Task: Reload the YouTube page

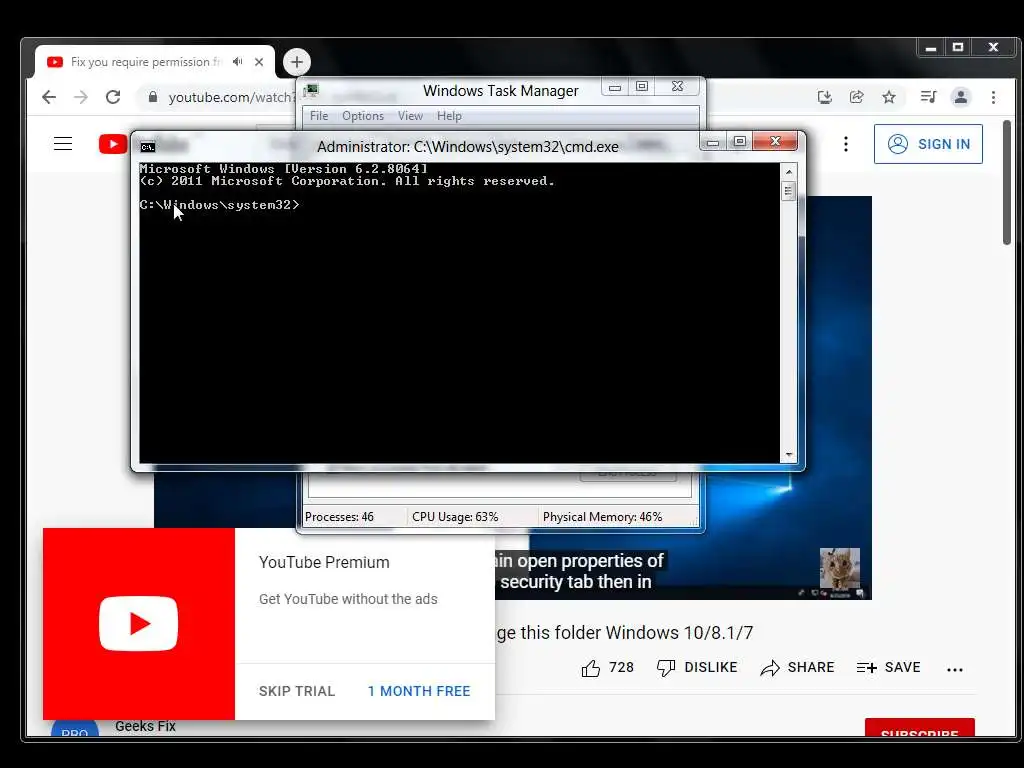Action: pos(113,97)
